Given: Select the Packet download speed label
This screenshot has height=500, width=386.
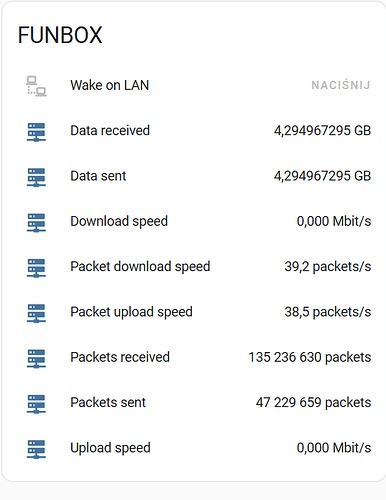Looking at the screenshot, I should pos(140,267).
